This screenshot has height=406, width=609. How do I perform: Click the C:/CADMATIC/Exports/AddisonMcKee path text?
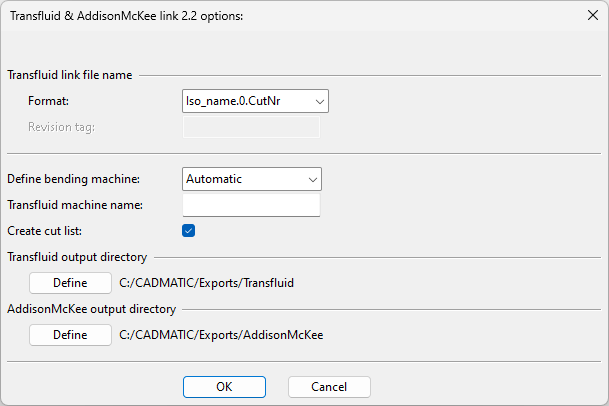coord(221,335)
